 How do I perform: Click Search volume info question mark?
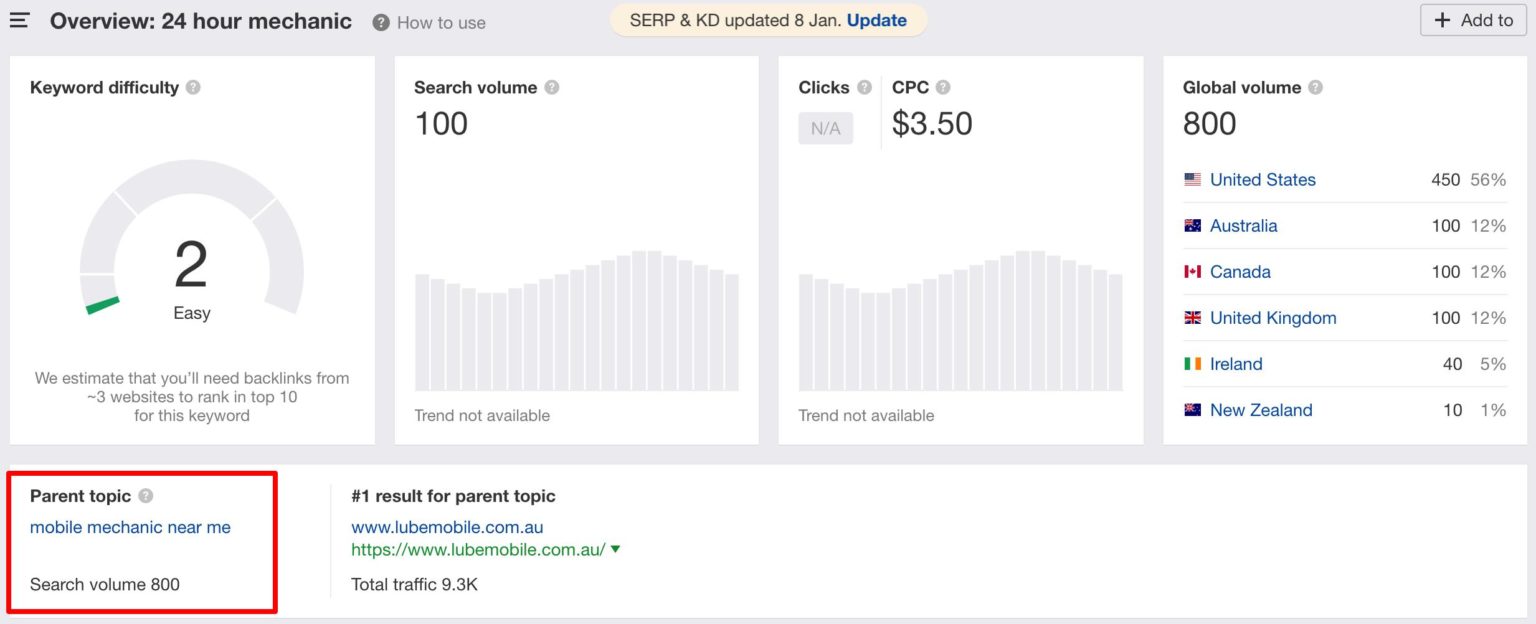point(552,88)
